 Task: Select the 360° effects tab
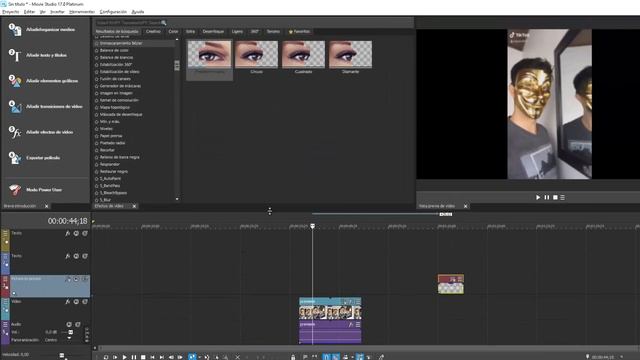coord(255,31)
